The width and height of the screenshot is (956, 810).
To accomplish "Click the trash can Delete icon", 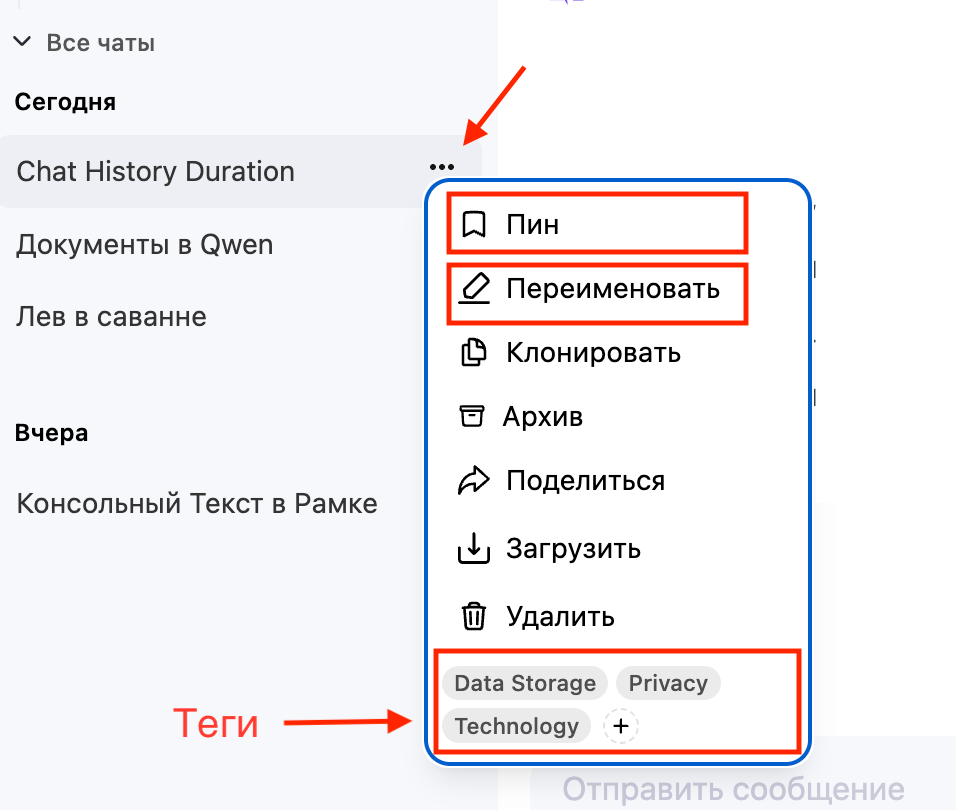I will [473, 615].
